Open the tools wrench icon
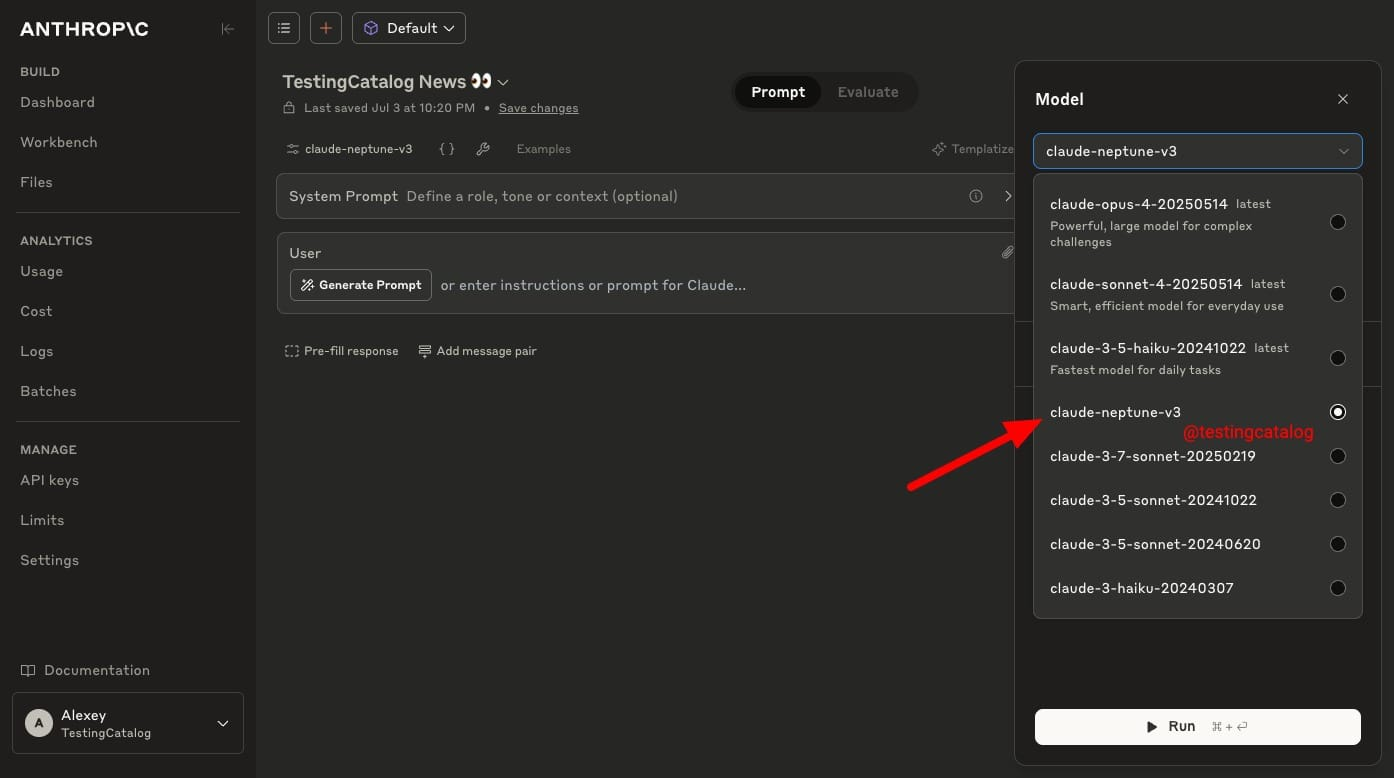This screenshot has height=778, width=1394. 483,149
